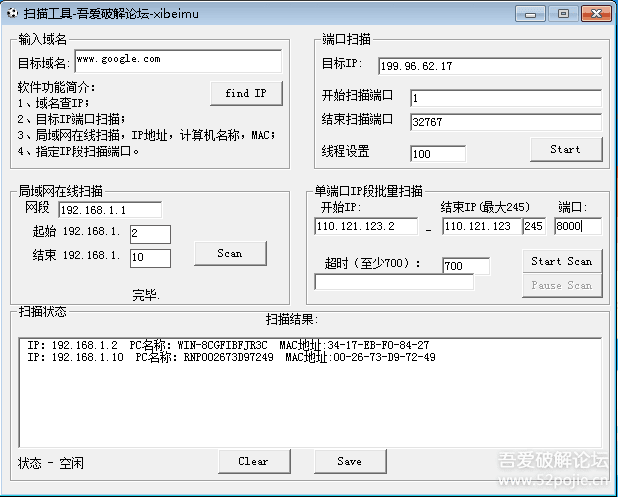Click the Clear button
Viewport: 618px width, 497px height.
click(x=253, y=461)
